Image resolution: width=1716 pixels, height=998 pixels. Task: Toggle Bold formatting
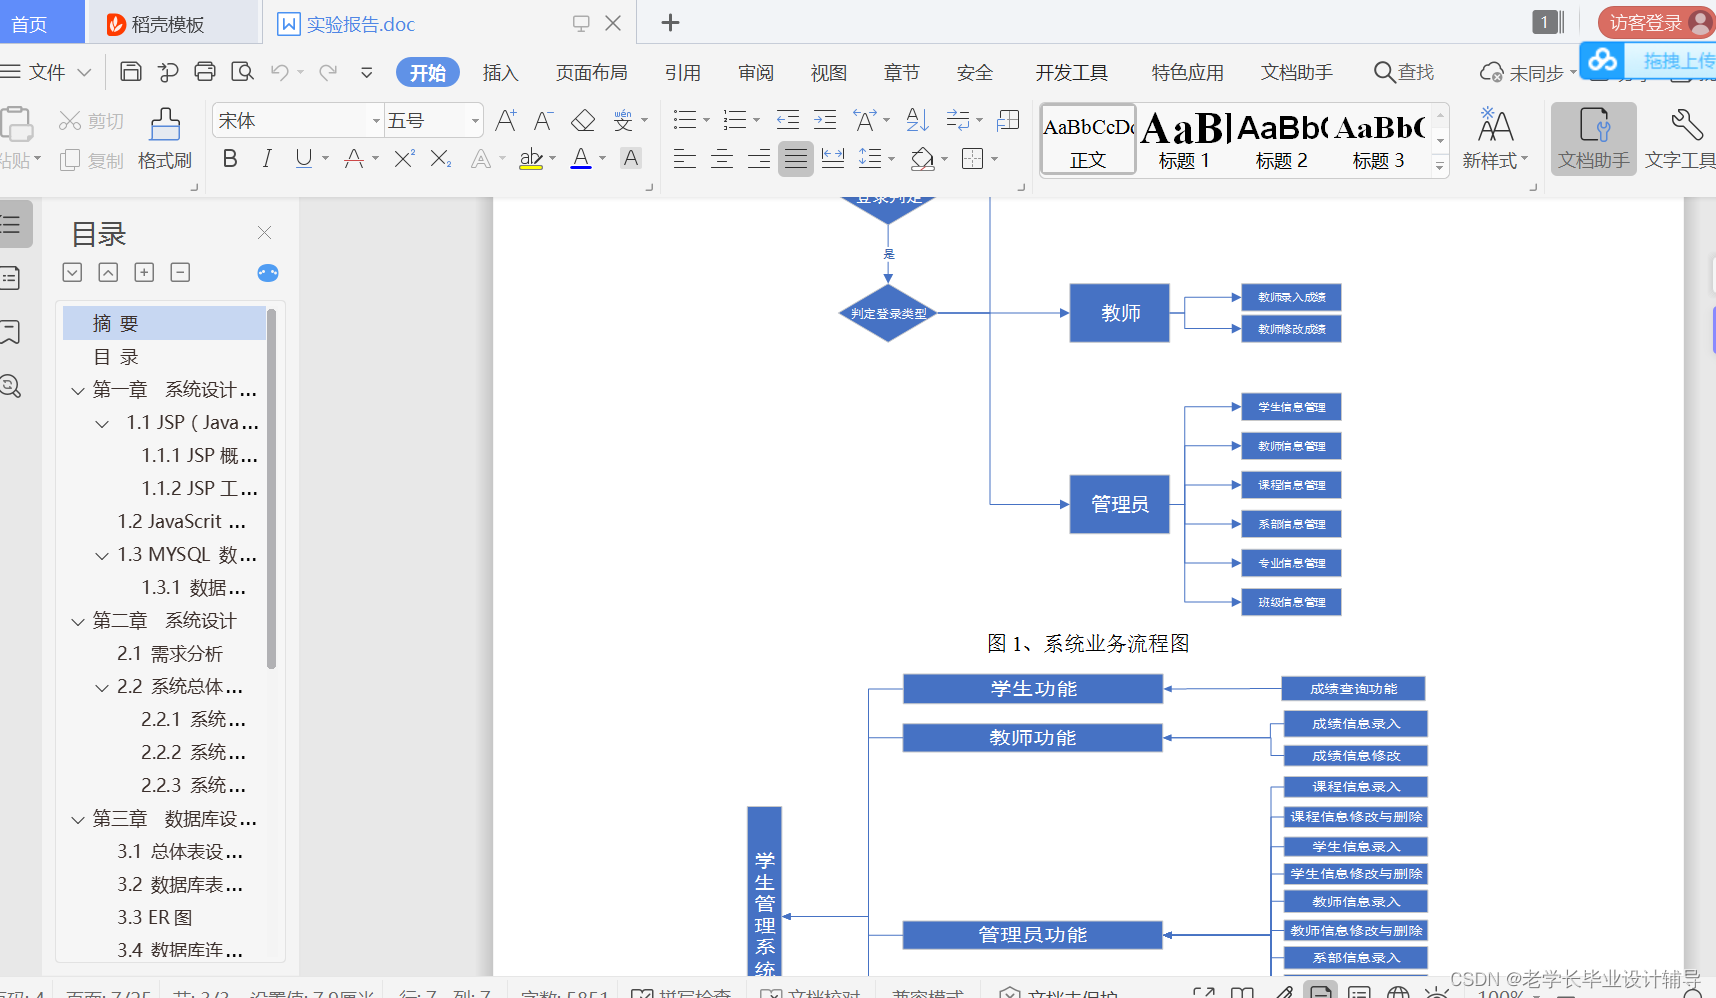coord(229,158)
